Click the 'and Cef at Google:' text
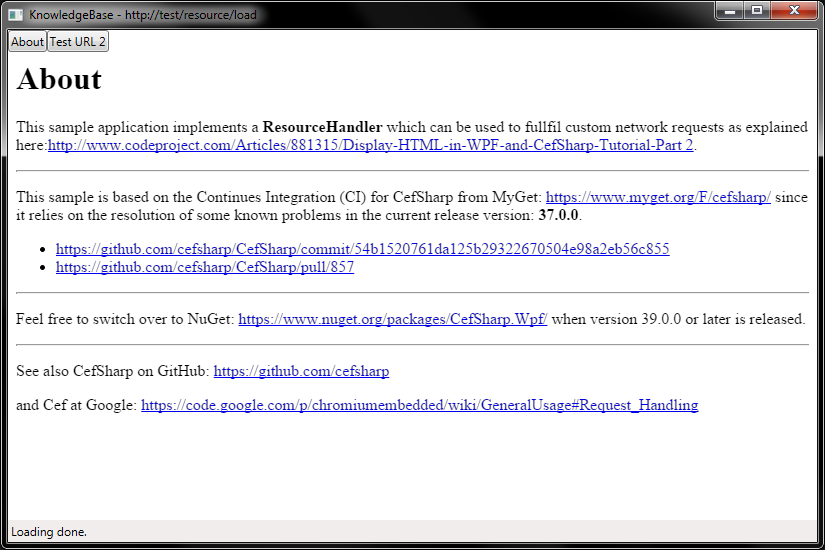 tap(76, 405)
